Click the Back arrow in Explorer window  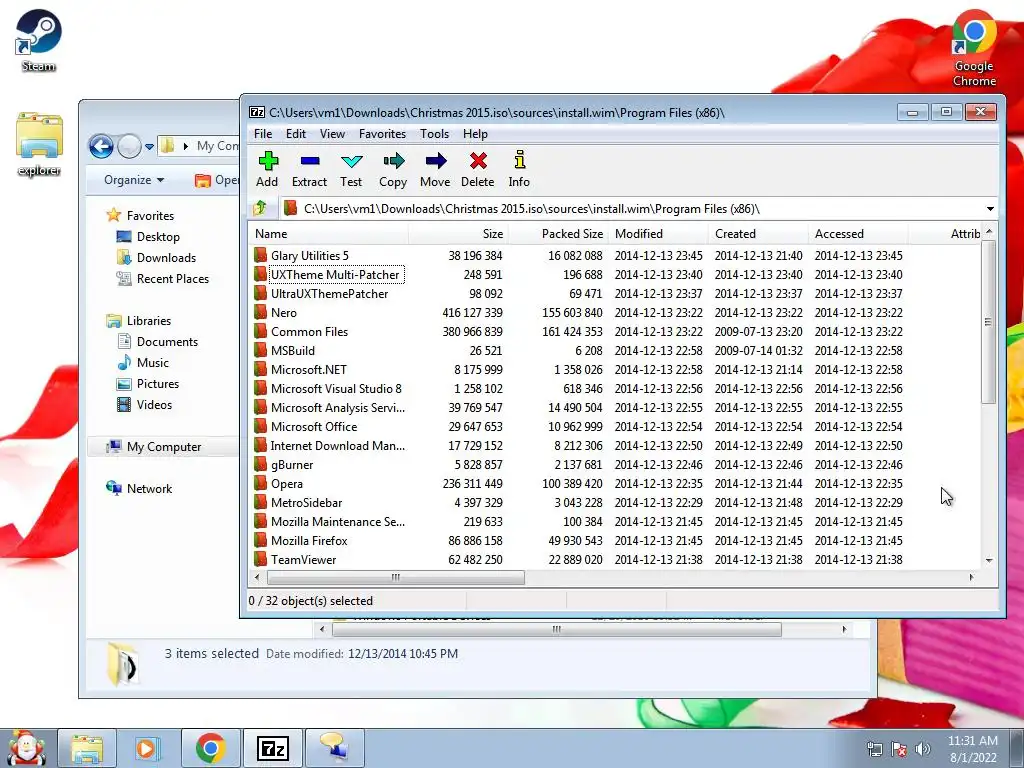tap(101, 146)
